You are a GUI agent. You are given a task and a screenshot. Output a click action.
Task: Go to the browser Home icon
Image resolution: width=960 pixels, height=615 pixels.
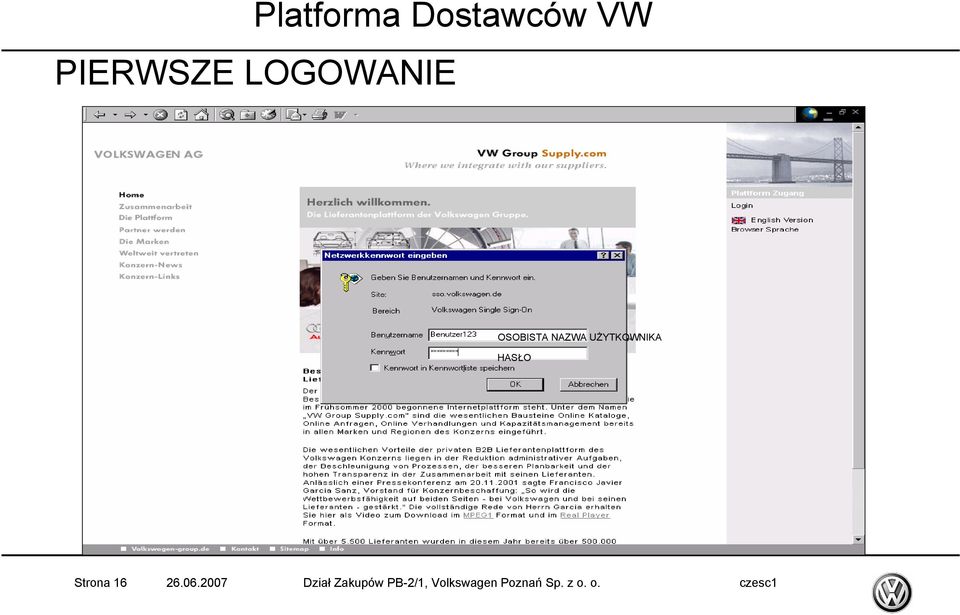click(x=201, y=115)
